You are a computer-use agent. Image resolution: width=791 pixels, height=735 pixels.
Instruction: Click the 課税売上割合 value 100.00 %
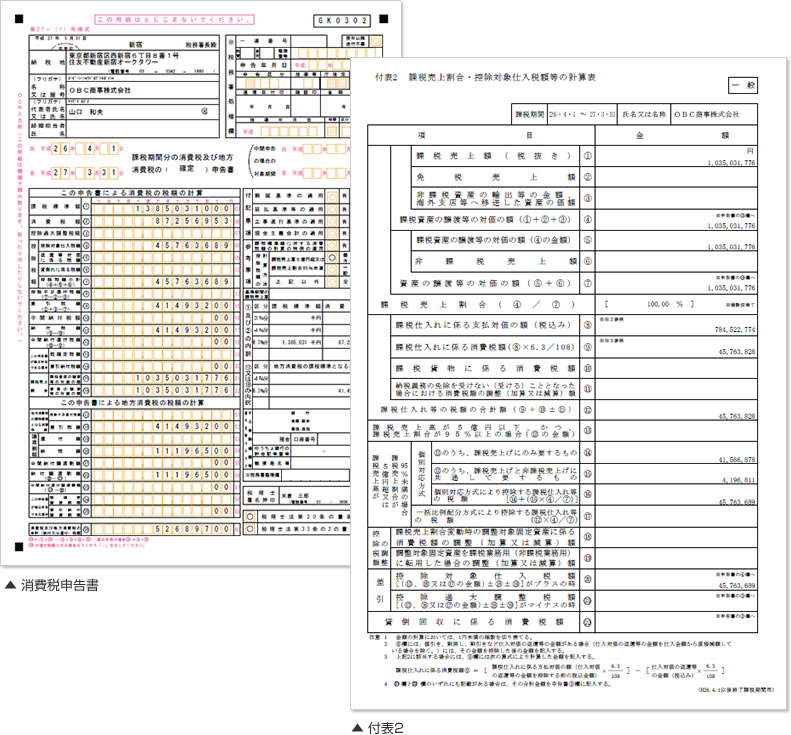(x=664, y=304)
